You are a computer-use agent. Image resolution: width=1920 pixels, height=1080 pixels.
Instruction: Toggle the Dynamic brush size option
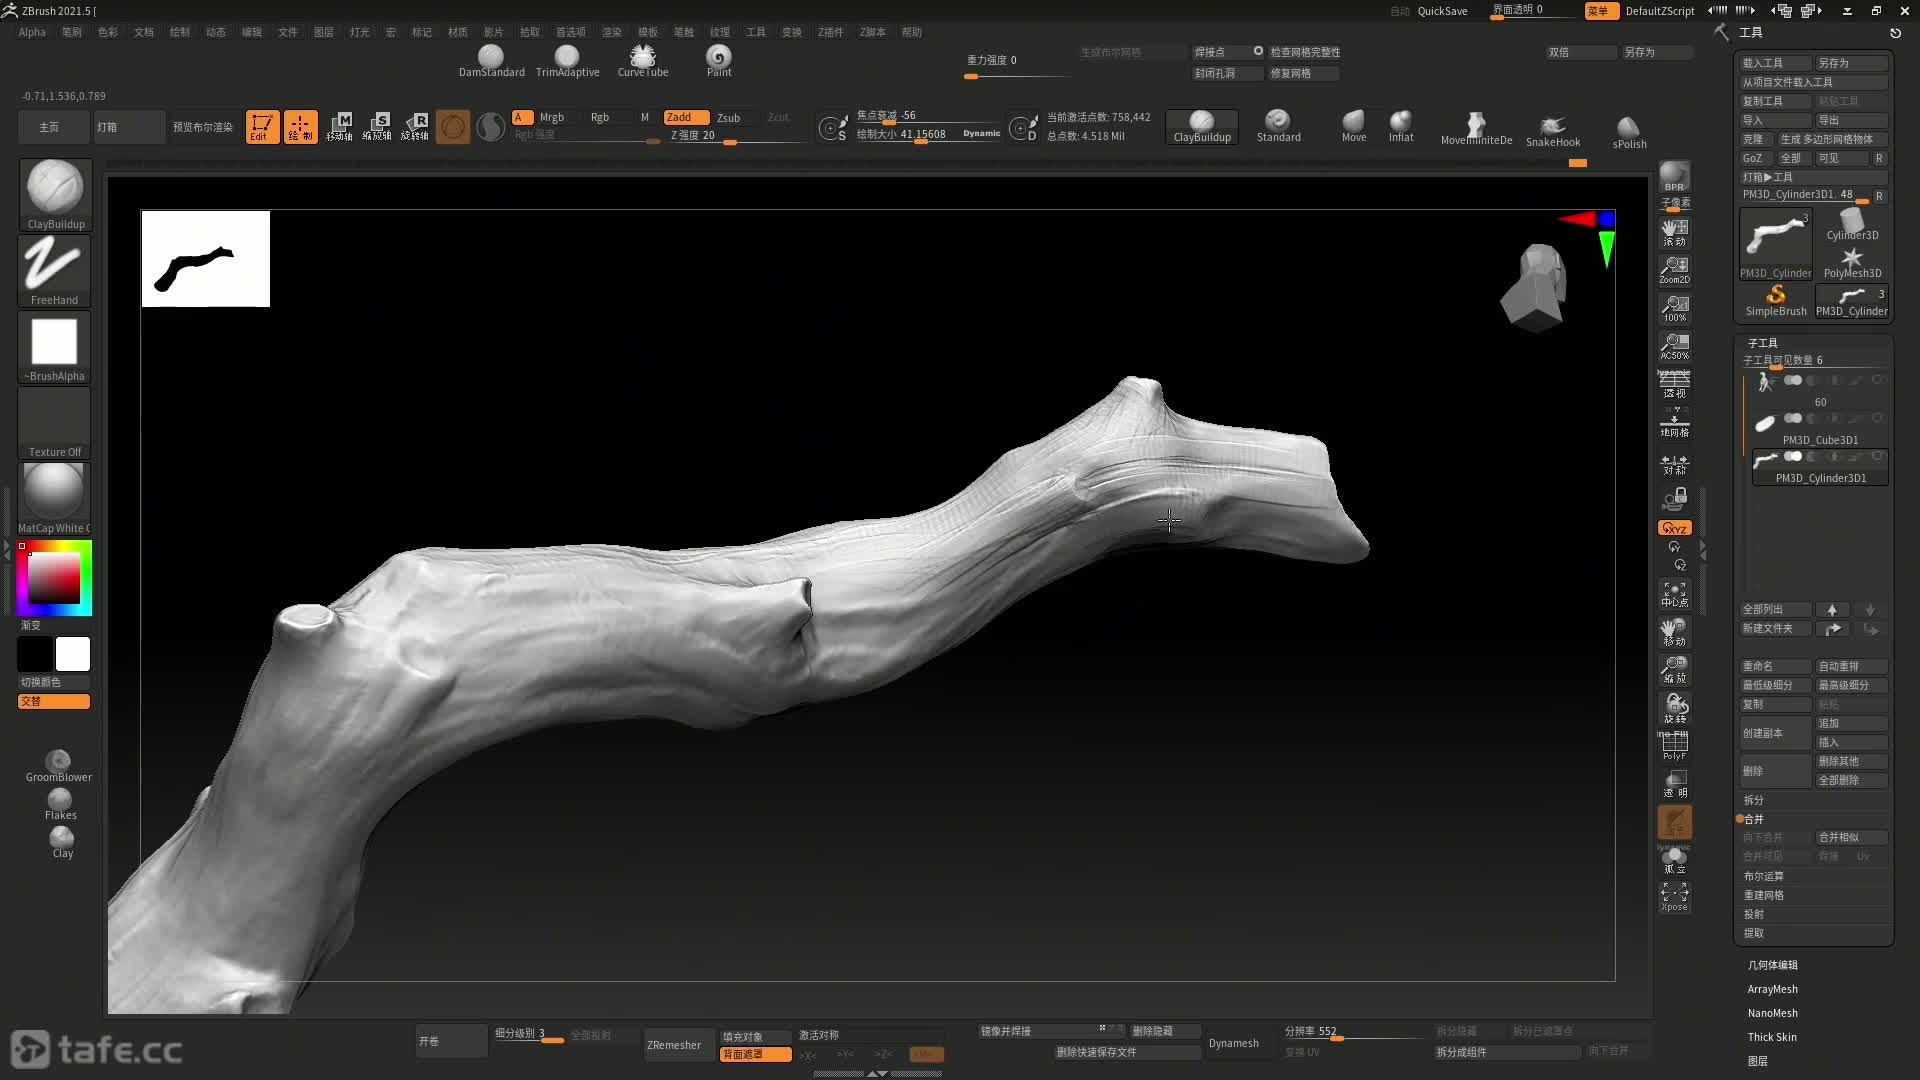click(x=981, y=133)
